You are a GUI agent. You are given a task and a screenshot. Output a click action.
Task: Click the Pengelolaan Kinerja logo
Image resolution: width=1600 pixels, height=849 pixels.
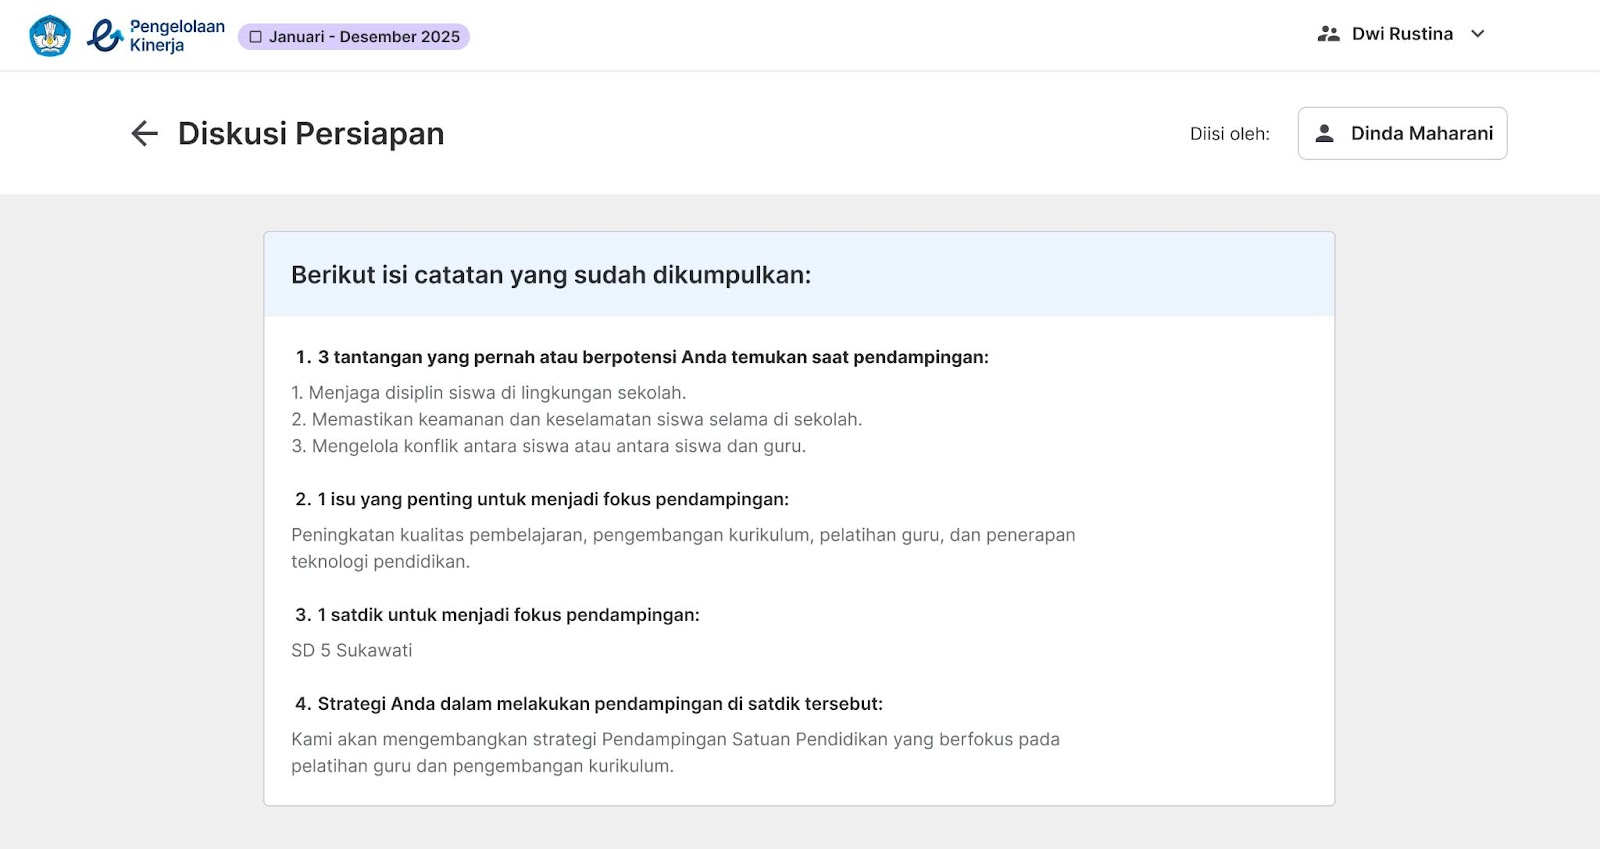click(156, 36)
